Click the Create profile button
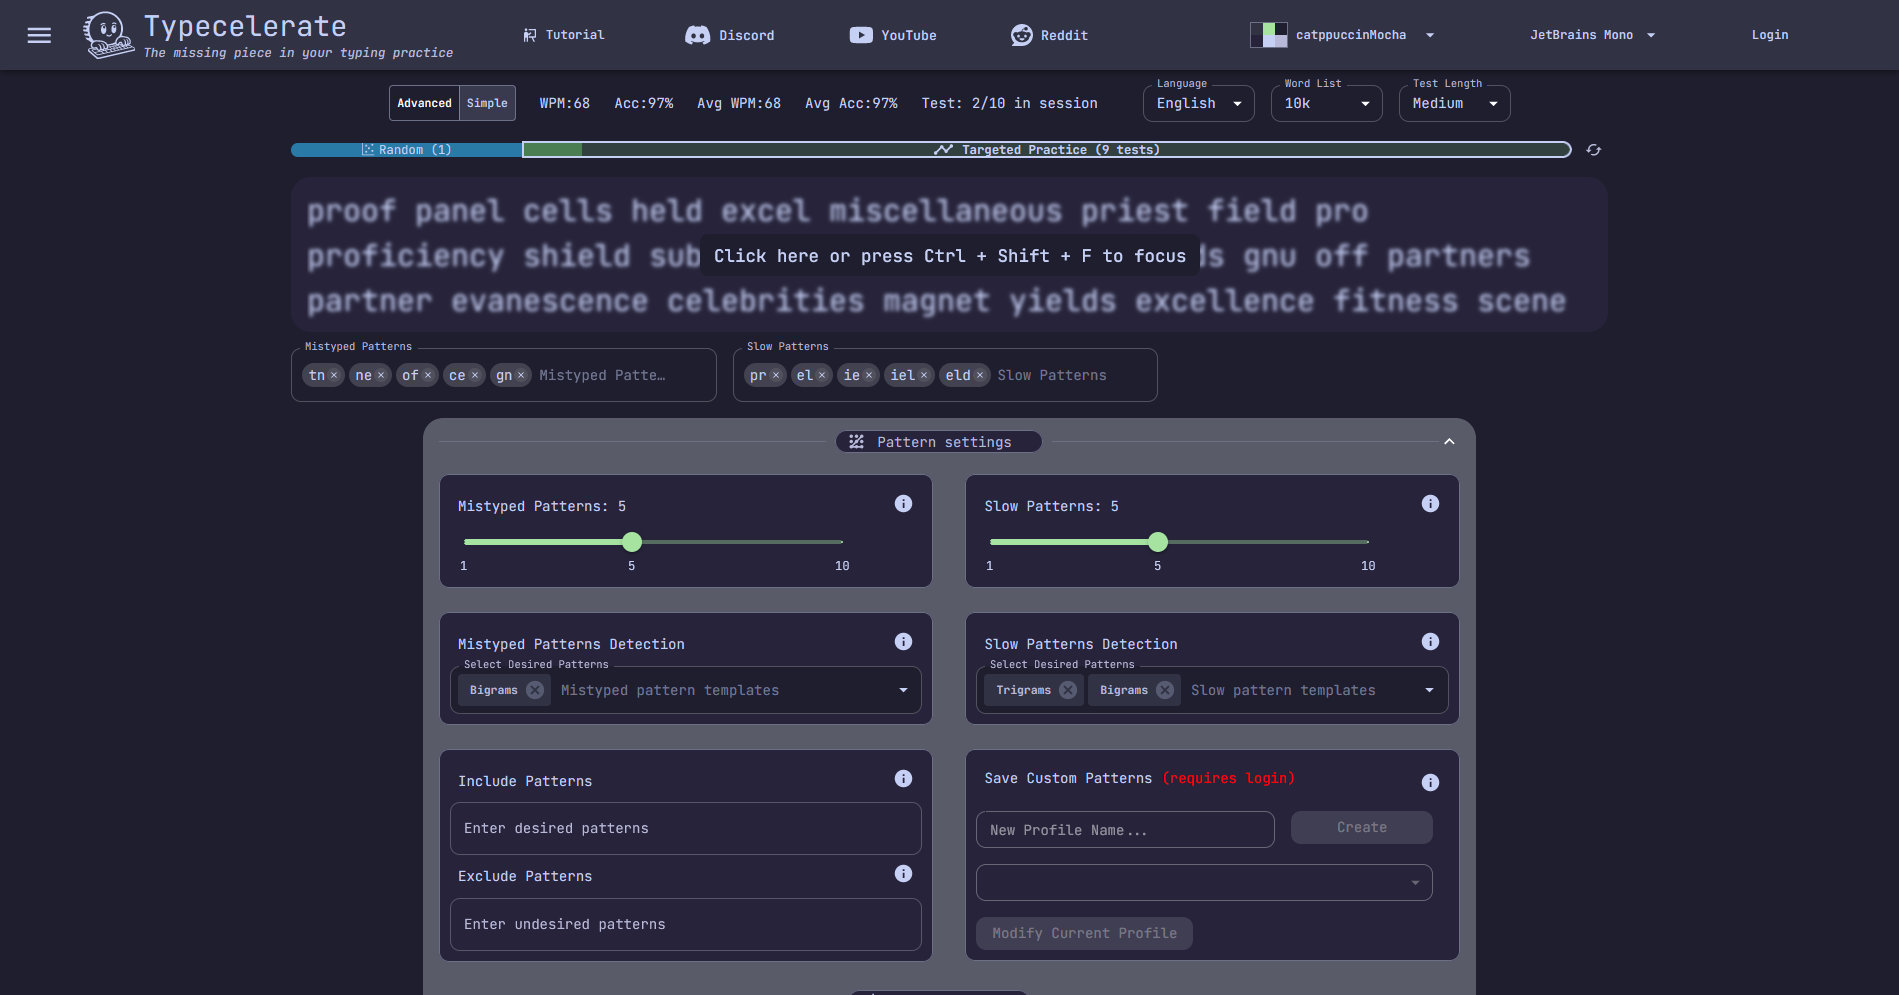 (1361, 828)
